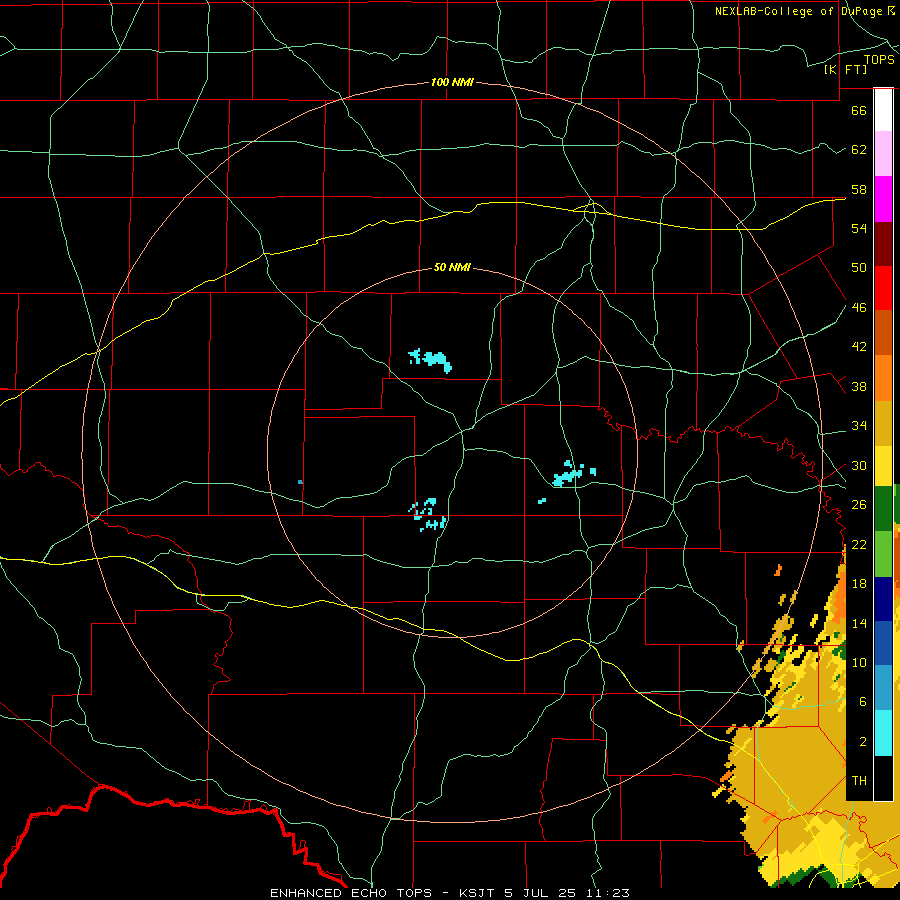Image resolution: width=900 pixels, height=900 pixels.
Task: Click the black TH legend swatch
Action: coord(883,778)
